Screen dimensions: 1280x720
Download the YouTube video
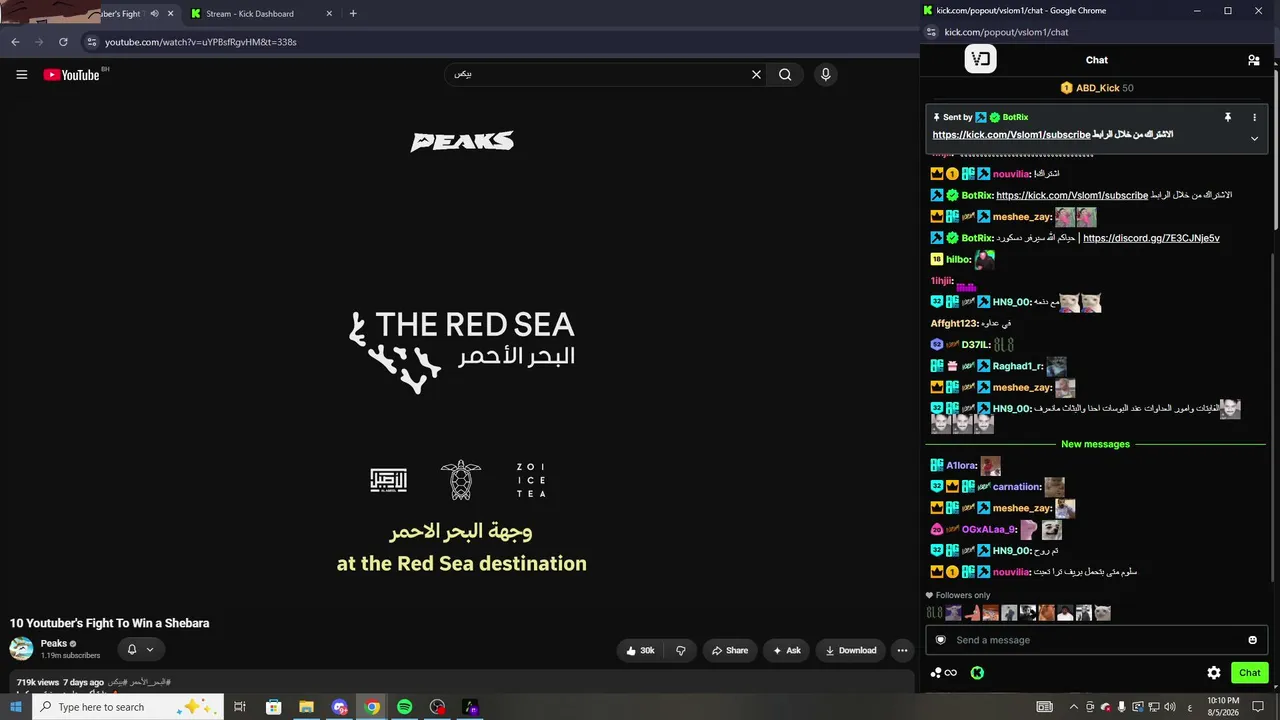pyautogui.click(x=851, y=650)
